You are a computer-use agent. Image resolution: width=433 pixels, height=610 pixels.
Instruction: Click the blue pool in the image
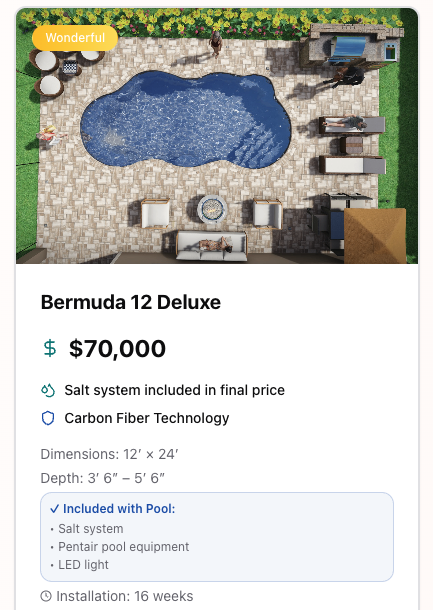(186, 120)
